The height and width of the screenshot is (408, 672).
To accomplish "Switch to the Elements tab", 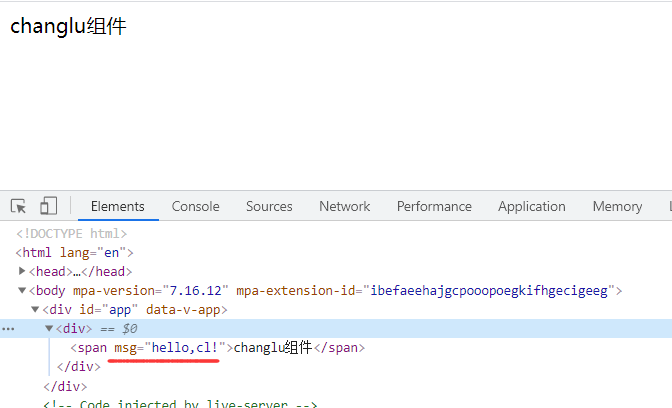I will 118,207.
